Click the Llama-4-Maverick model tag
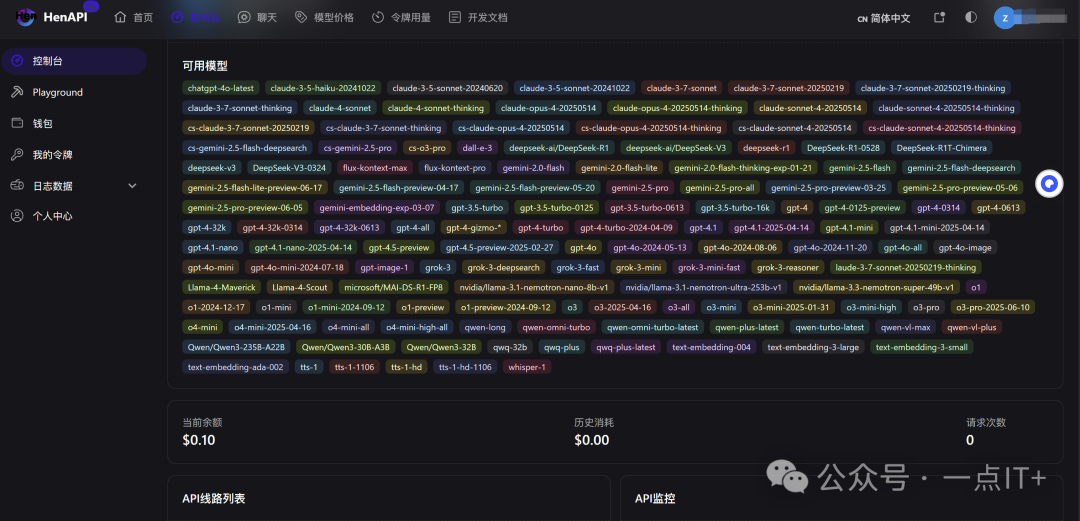Screen dimensions: 1080x521 [221, 287]
